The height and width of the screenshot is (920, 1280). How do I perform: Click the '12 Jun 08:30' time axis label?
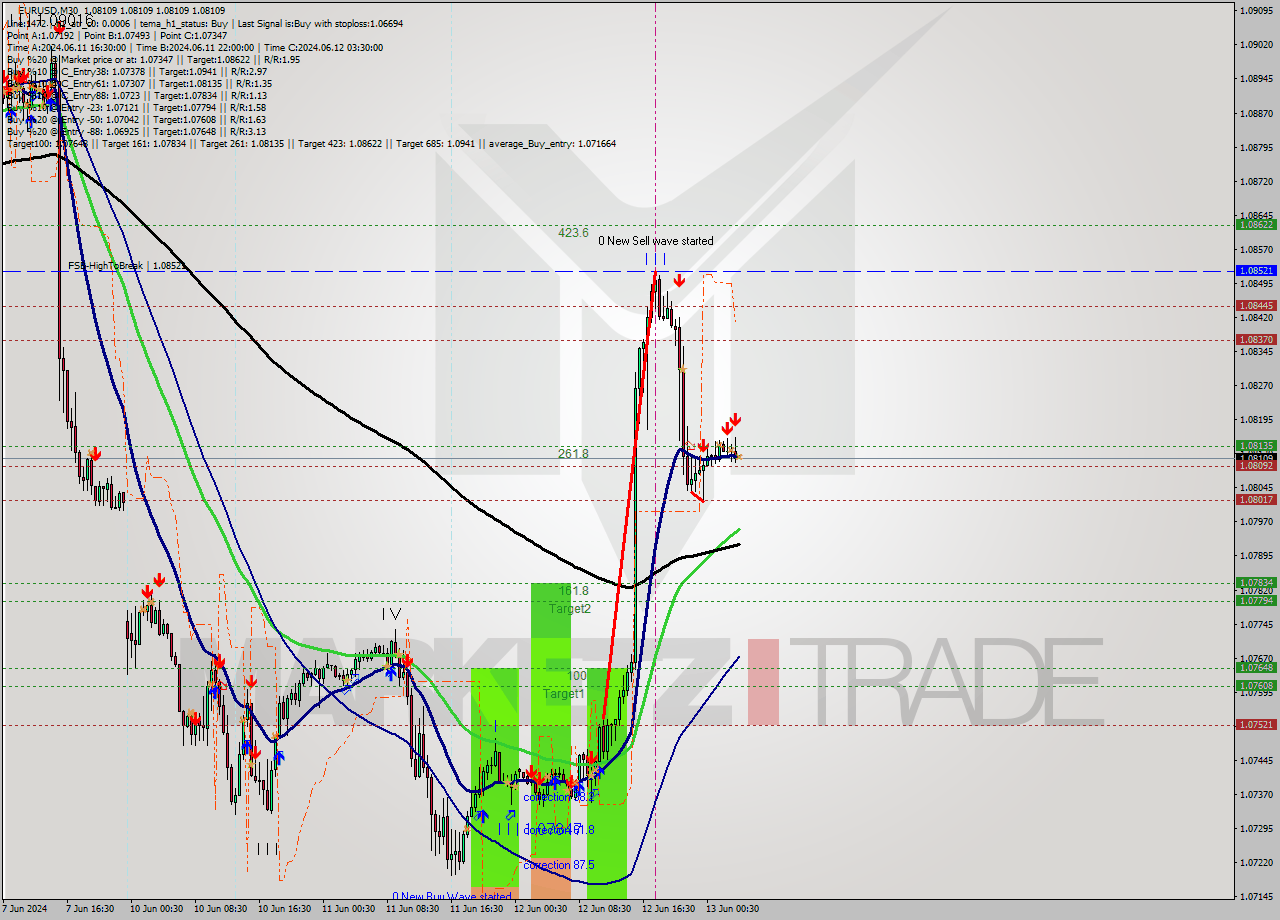point(604,909)
